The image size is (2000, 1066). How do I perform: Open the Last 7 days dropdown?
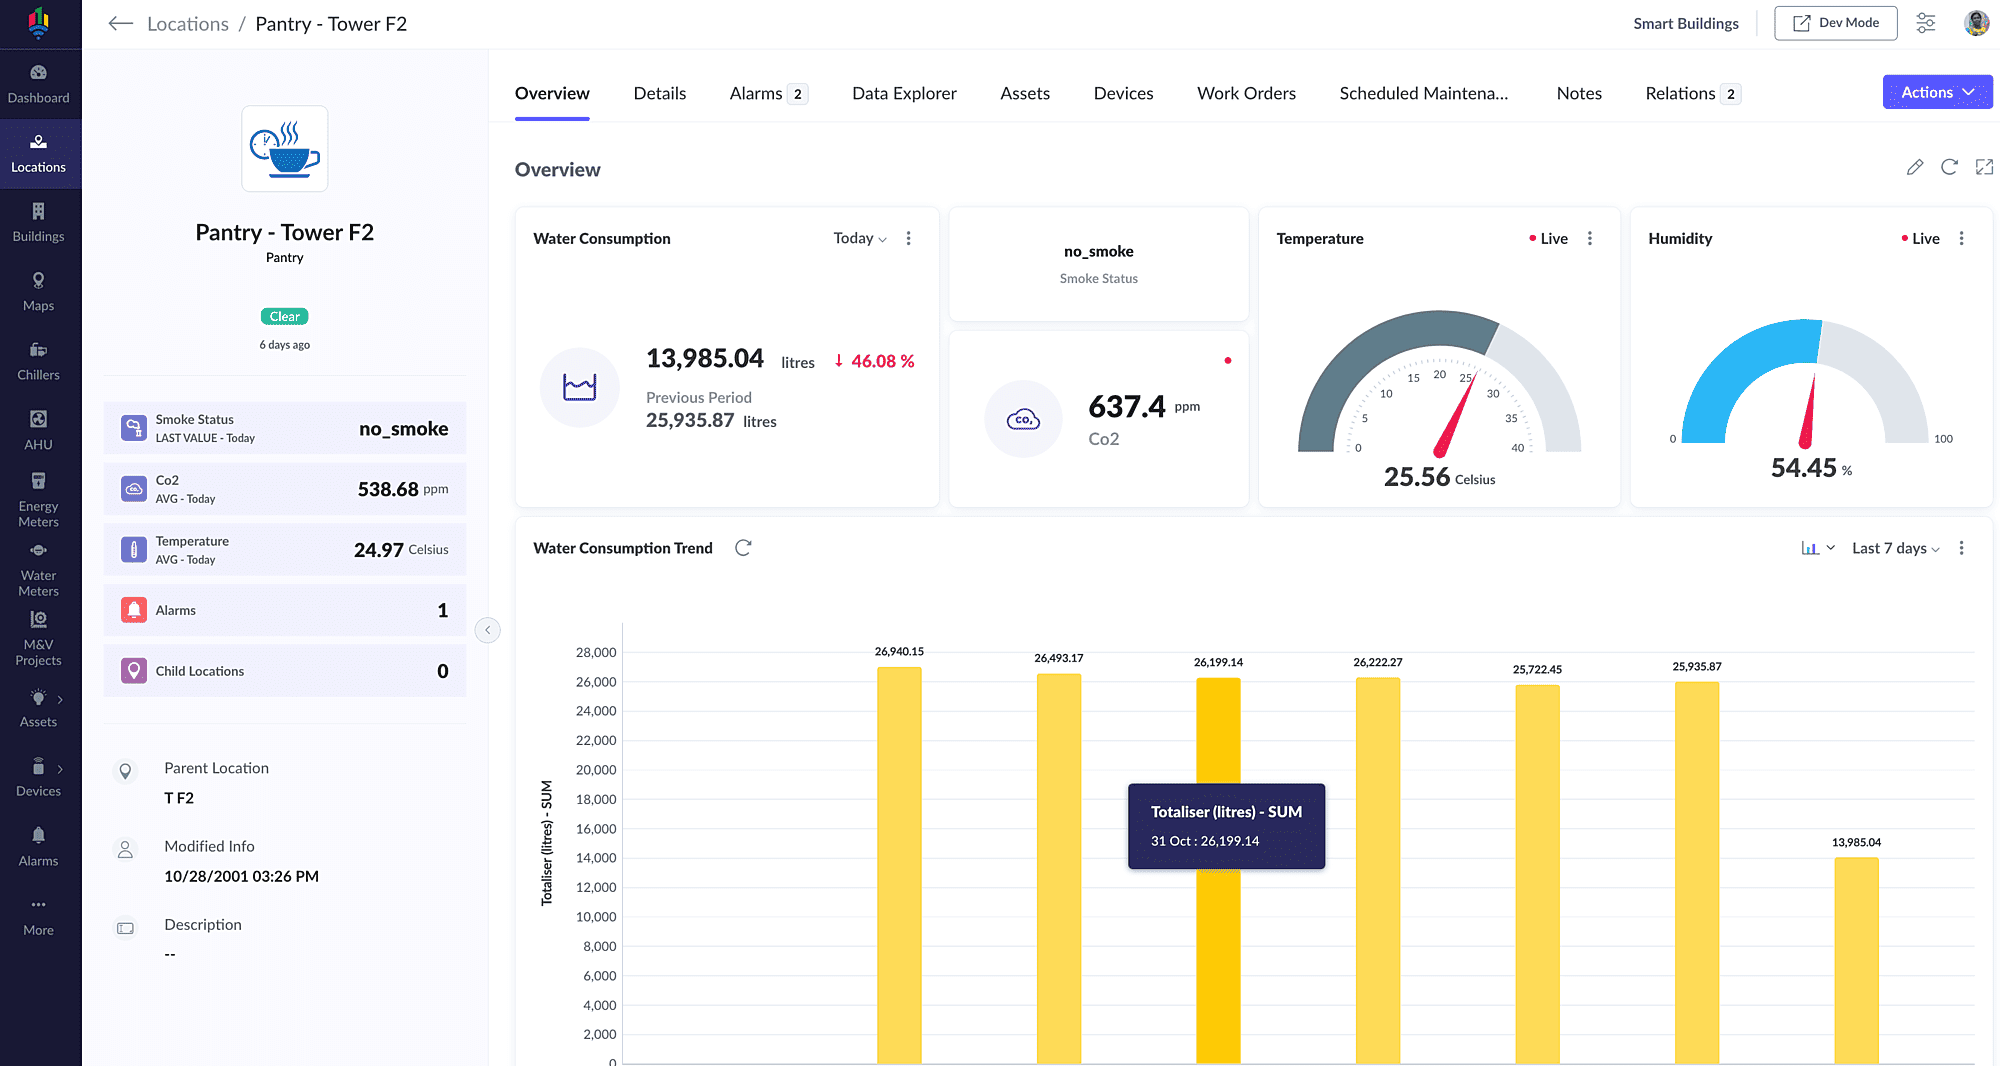pyautogui.click(x=1895, y=548)
